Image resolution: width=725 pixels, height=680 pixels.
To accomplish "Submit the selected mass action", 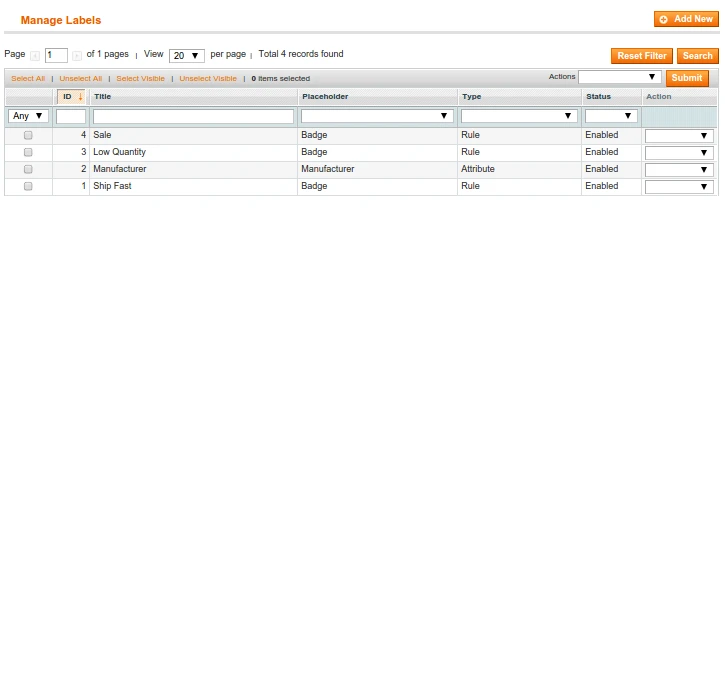I will pos(687,78).
